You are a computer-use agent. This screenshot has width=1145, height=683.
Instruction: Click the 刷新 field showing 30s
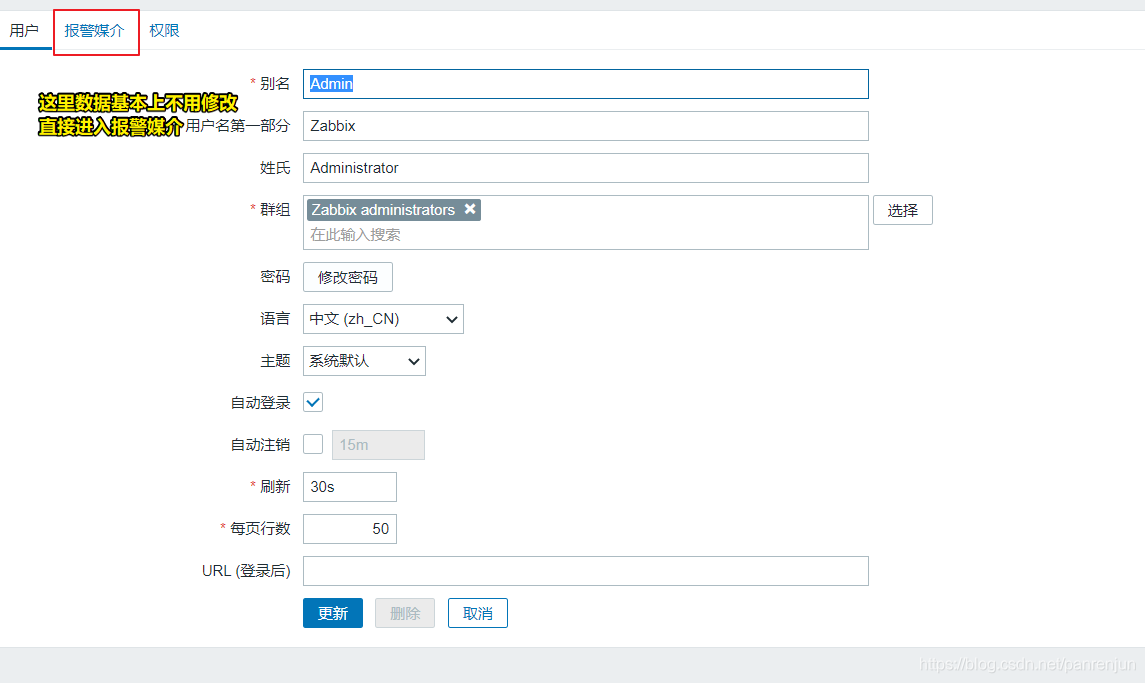pos(350,487)
